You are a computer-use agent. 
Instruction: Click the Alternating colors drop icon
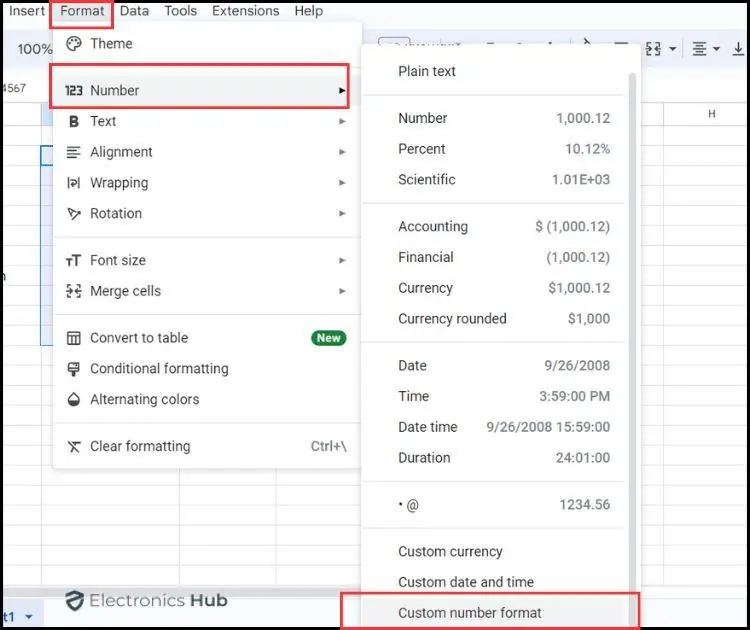tap(74, 399)
